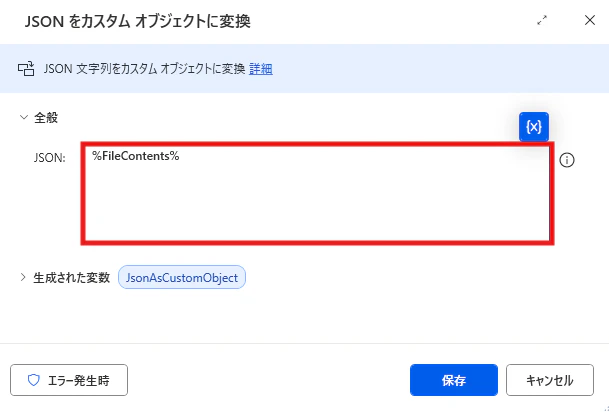Cancel the dialog with キャンセル

coord(550,380)
